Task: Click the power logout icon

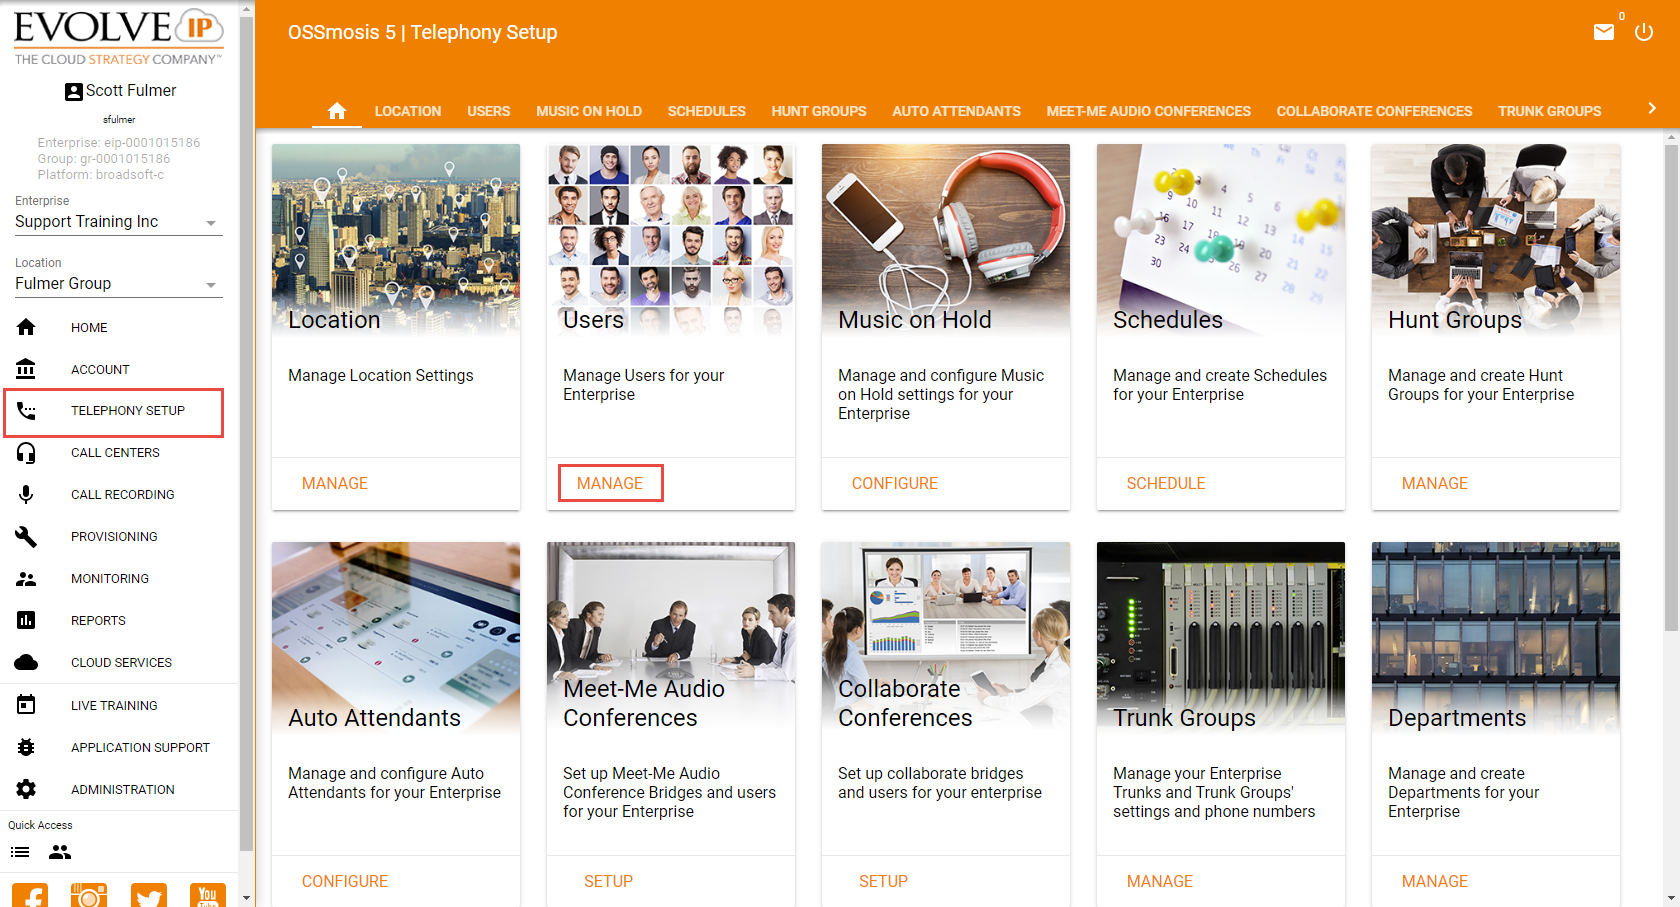Action: point(1644,32)
